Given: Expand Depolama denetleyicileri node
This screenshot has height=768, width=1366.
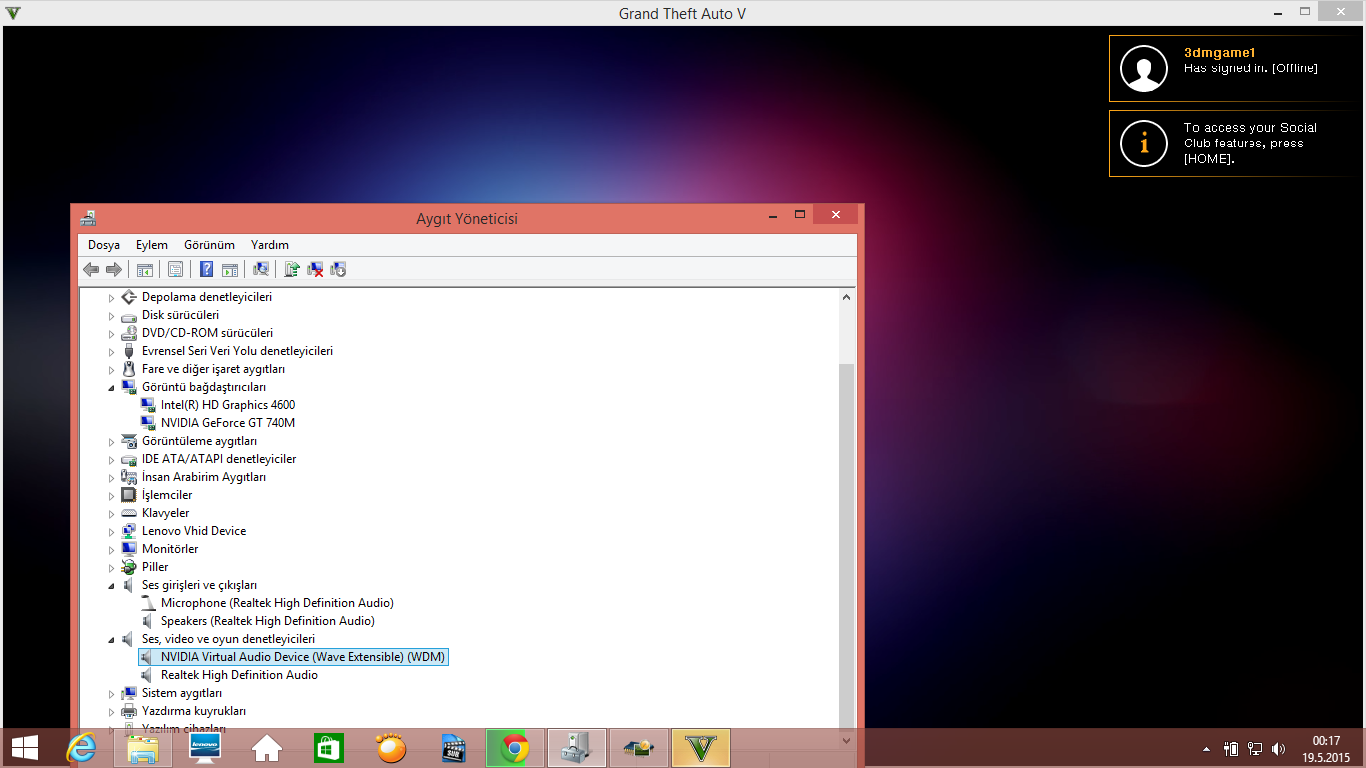Looking at the screenshot, I should point(112,298).
